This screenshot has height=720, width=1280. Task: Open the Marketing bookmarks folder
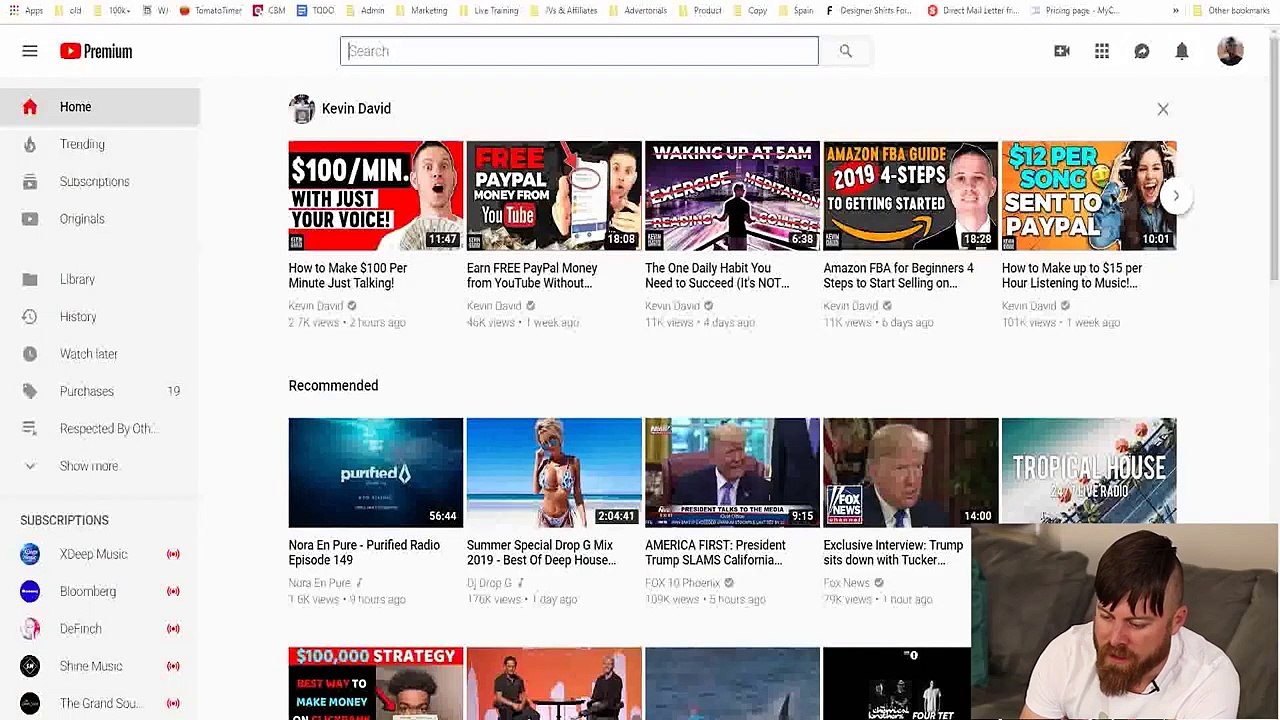pyautogui.click(x=422, y=10)
